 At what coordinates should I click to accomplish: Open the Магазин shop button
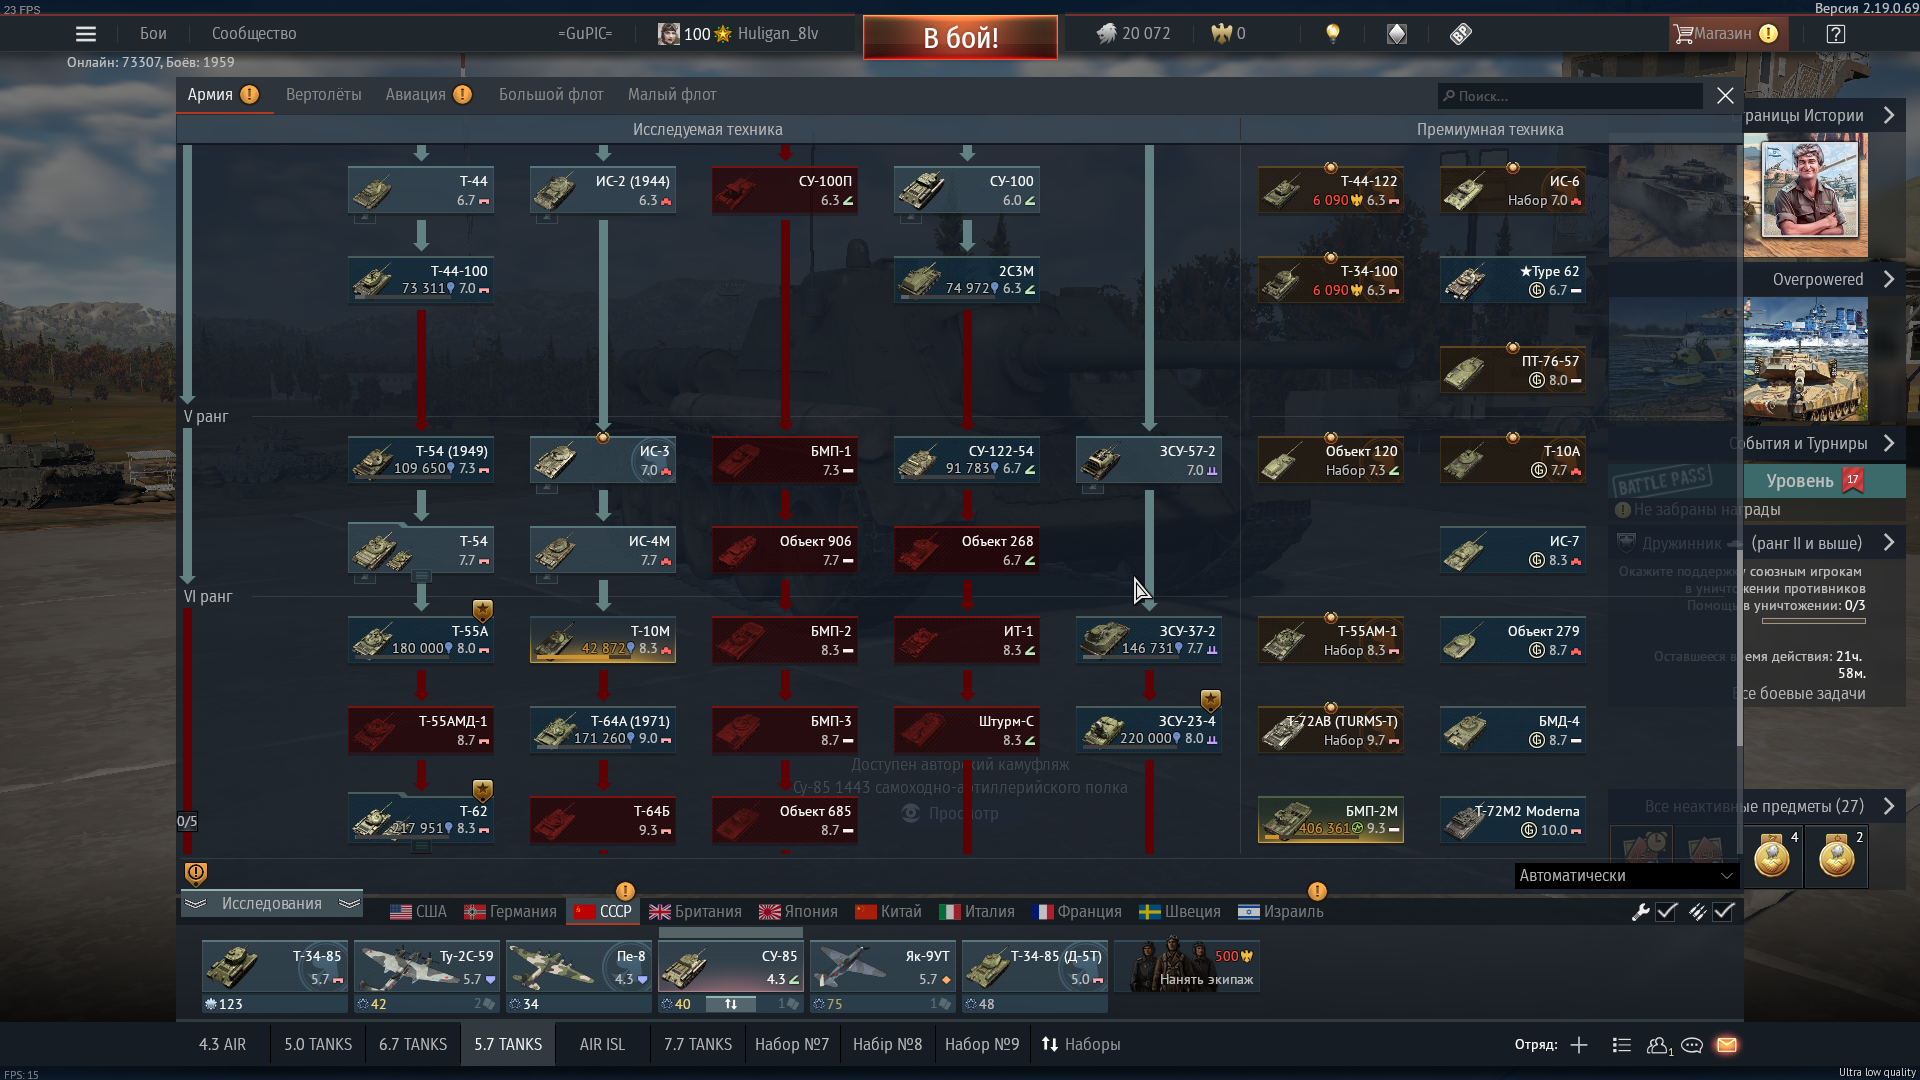[x=1726, y=34]
